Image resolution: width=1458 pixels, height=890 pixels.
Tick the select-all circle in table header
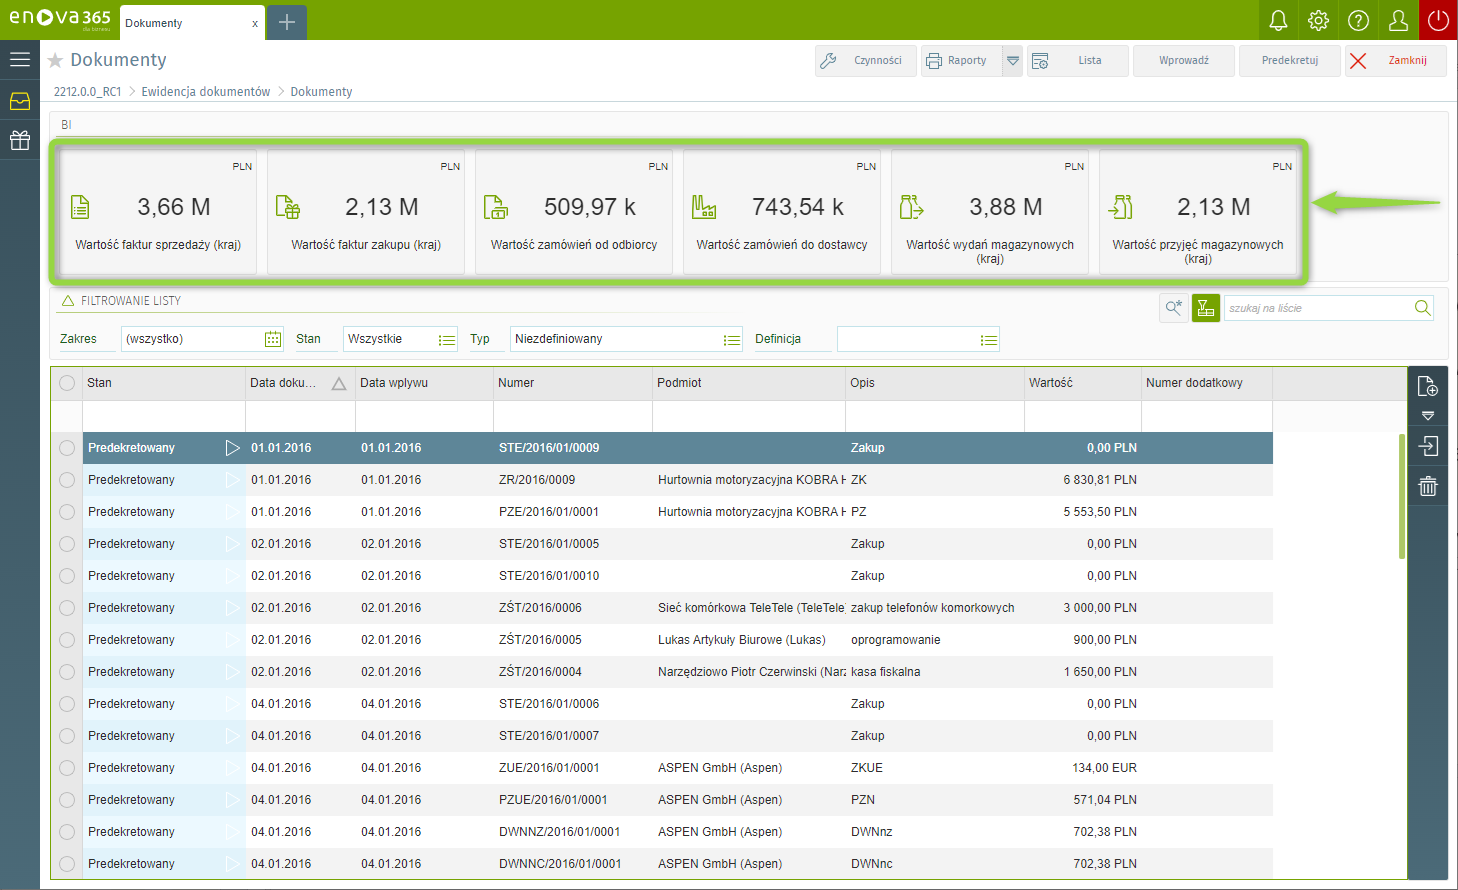[x=67, y=383]
